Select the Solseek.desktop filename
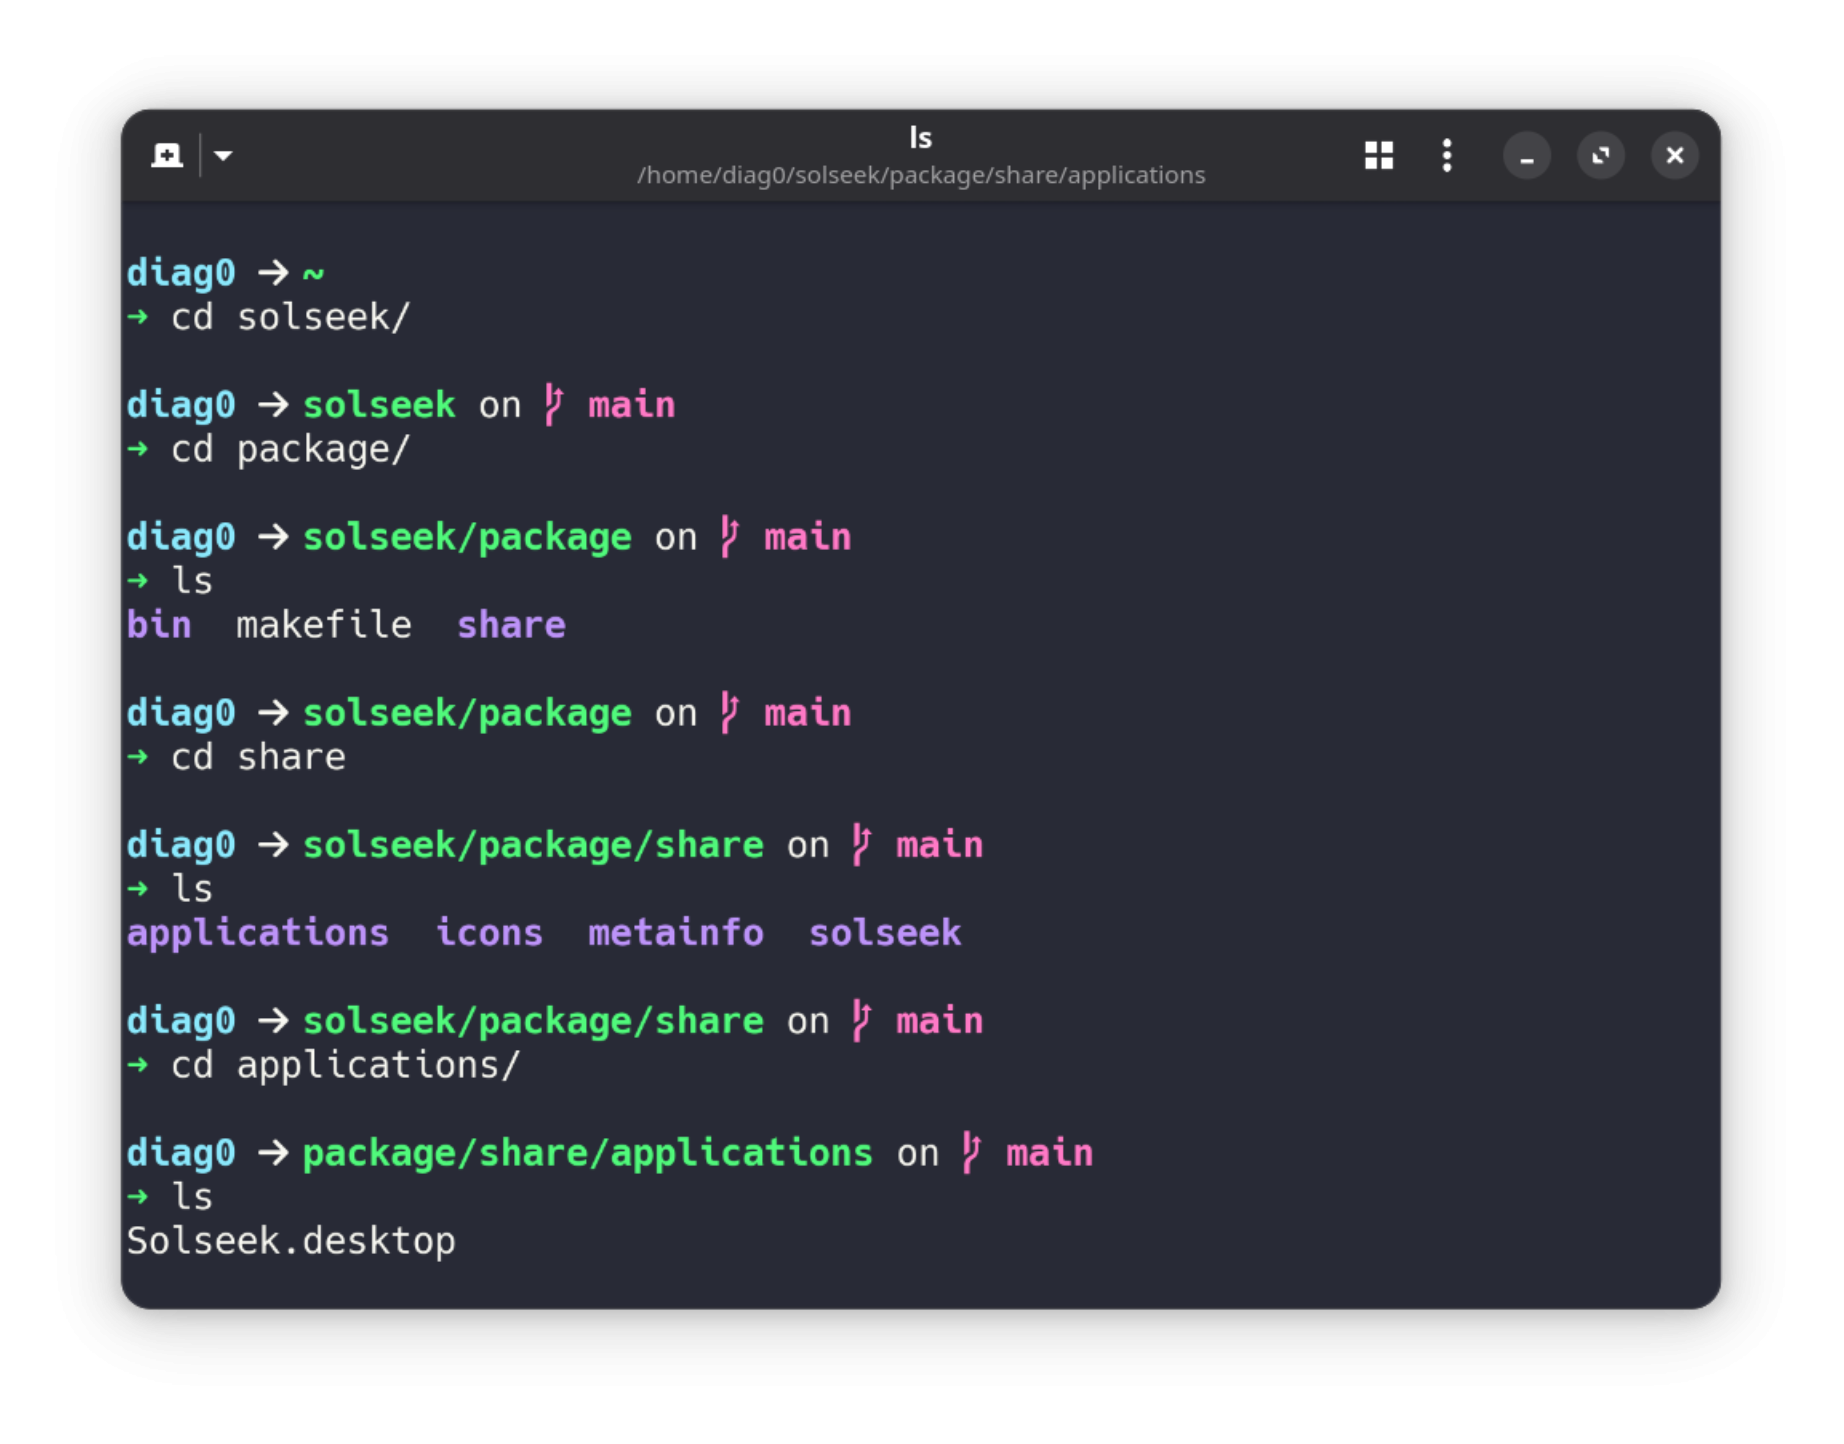Viewport: 1844px width, 1444px height. tap(290, 1239)
